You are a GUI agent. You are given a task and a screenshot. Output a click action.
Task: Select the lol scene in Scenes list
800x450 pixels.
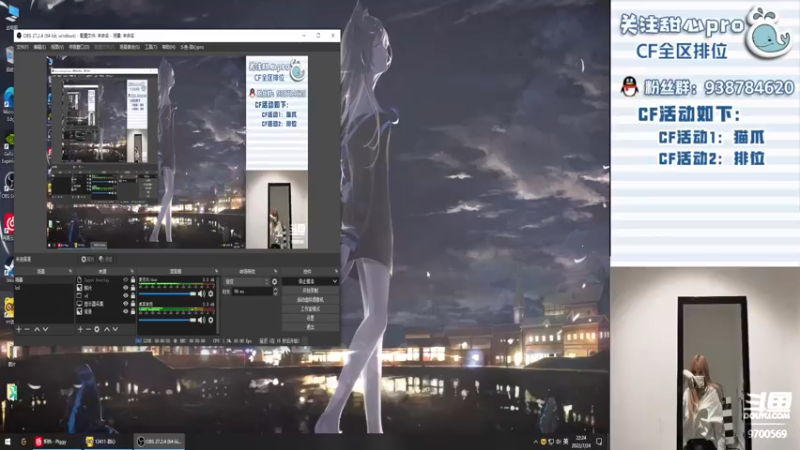44,288
